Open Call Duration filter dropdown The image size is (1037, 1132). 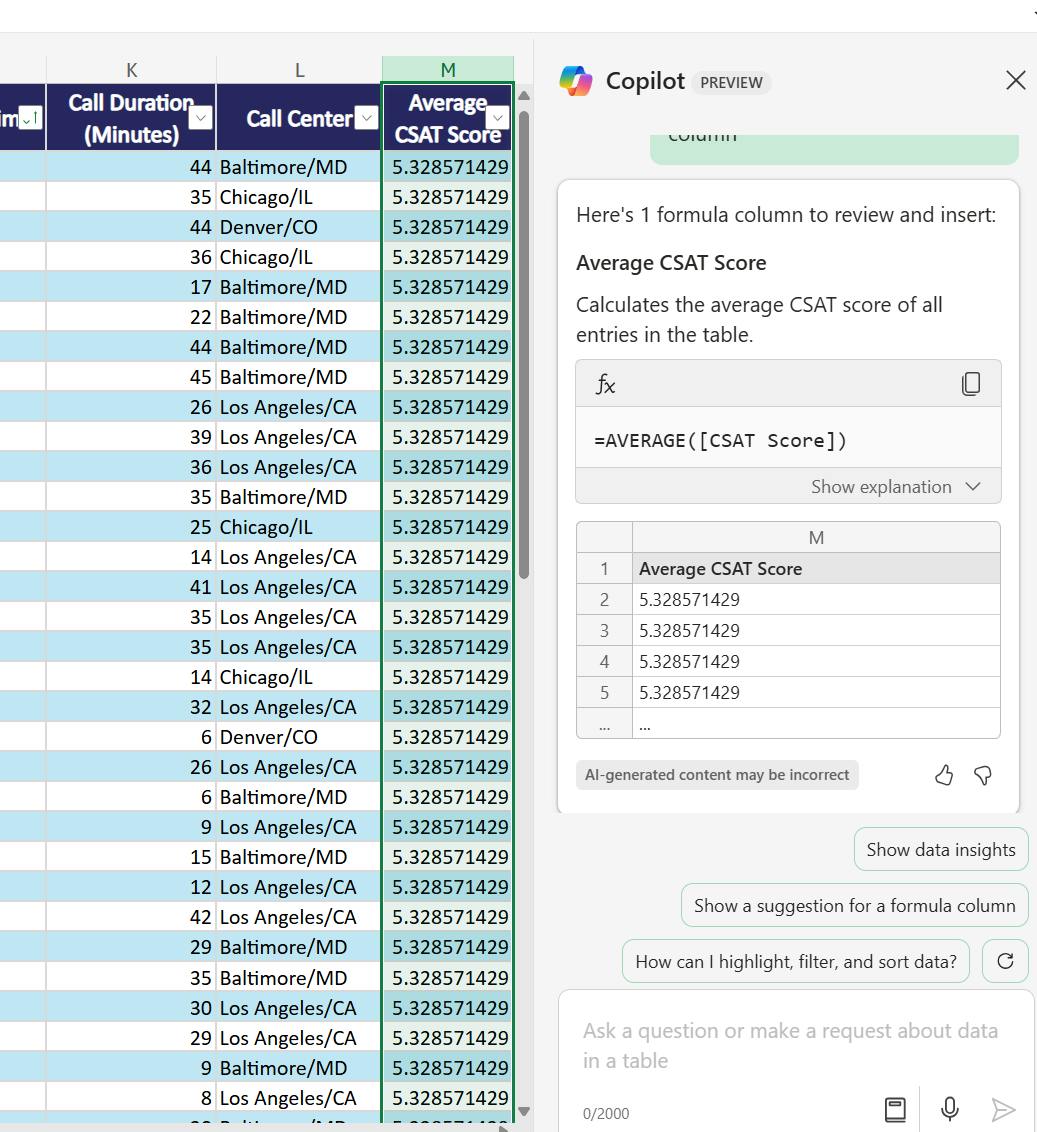pyautogui.click(x=200, y=117)
